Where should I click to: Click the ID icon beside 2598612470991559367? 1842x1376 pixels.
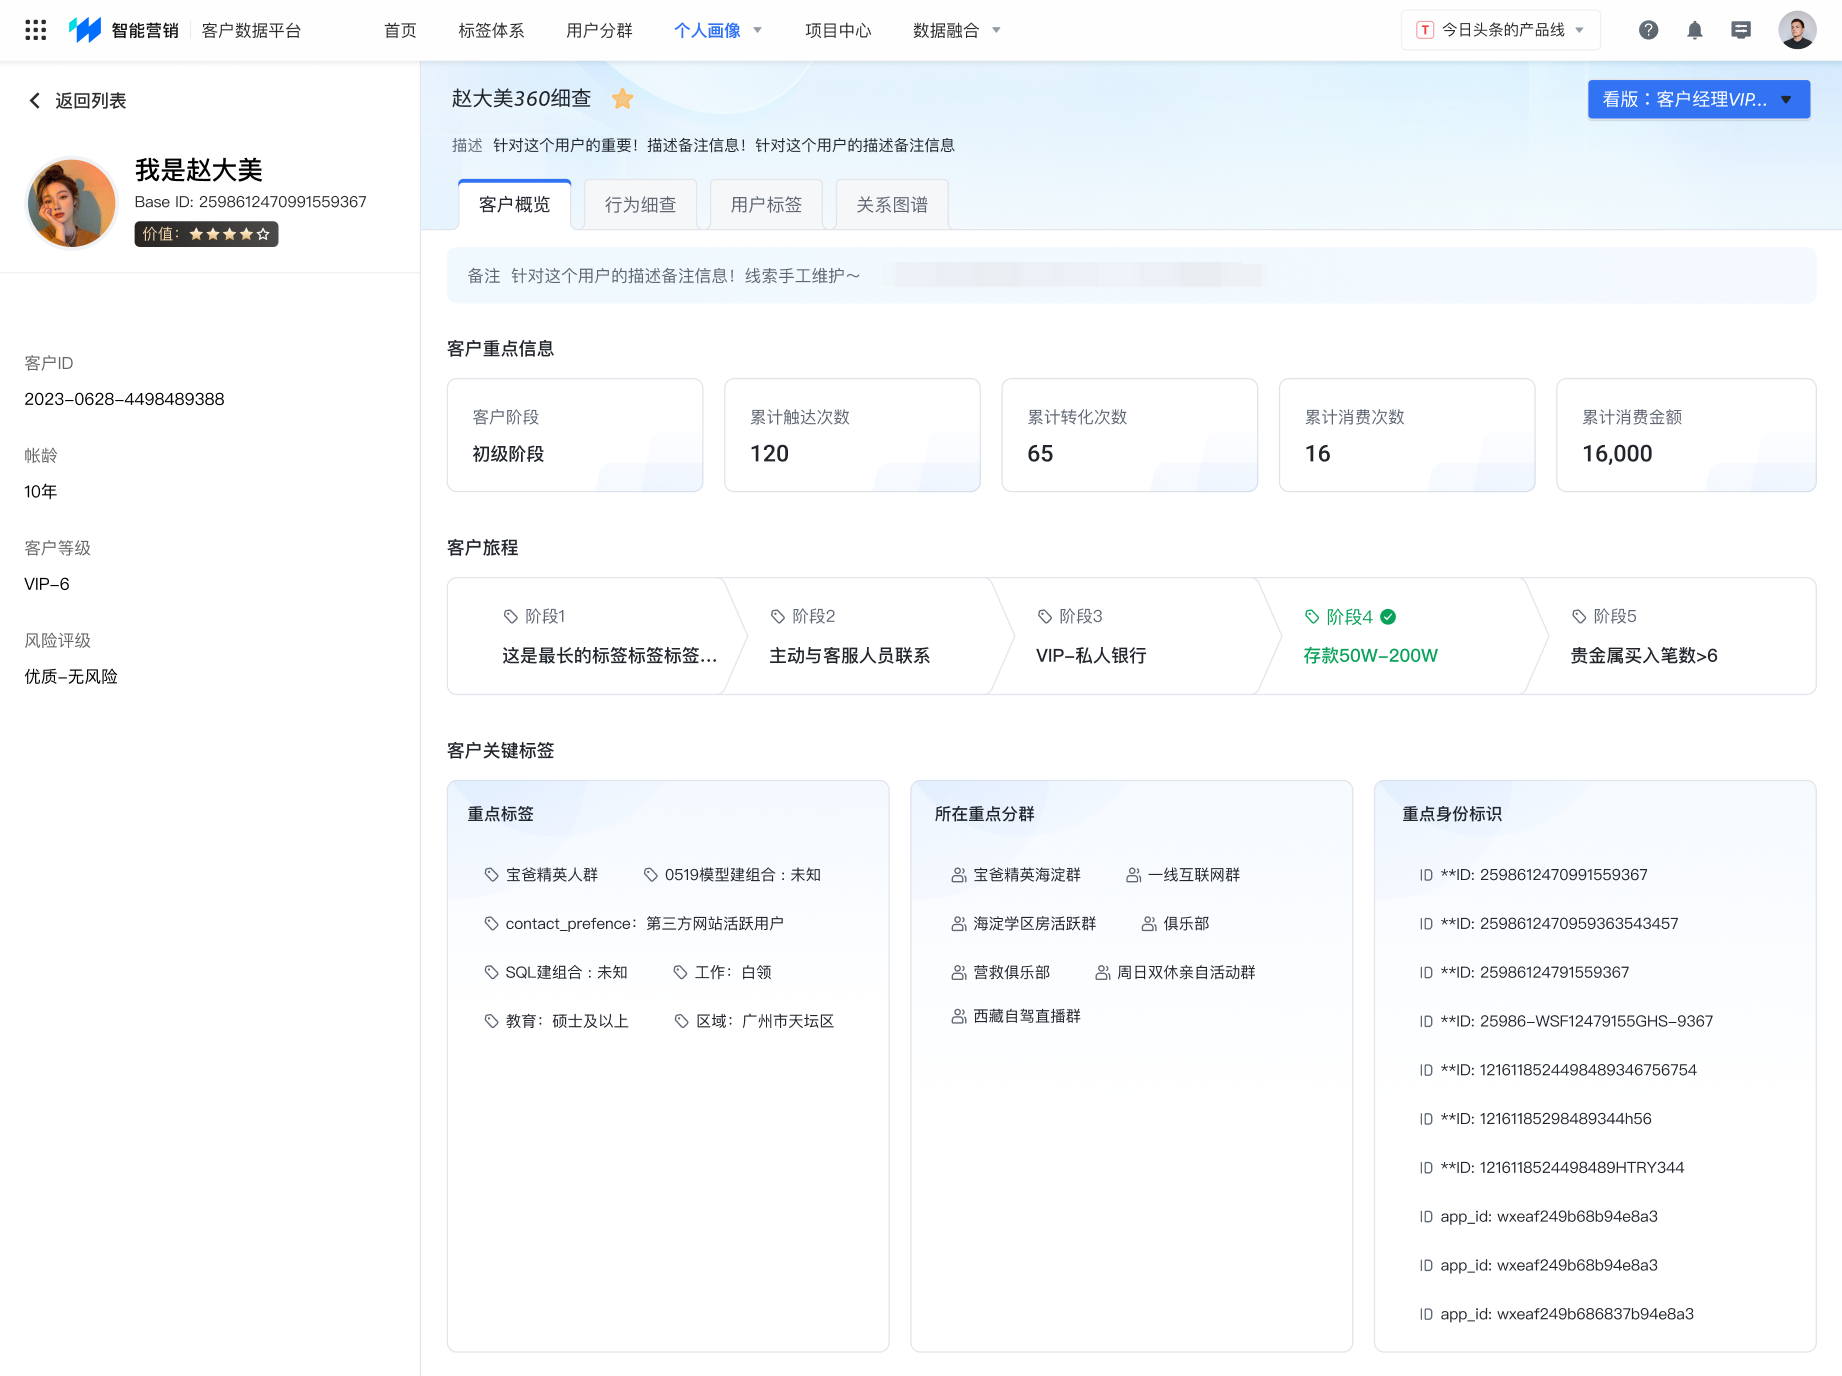1426,875
